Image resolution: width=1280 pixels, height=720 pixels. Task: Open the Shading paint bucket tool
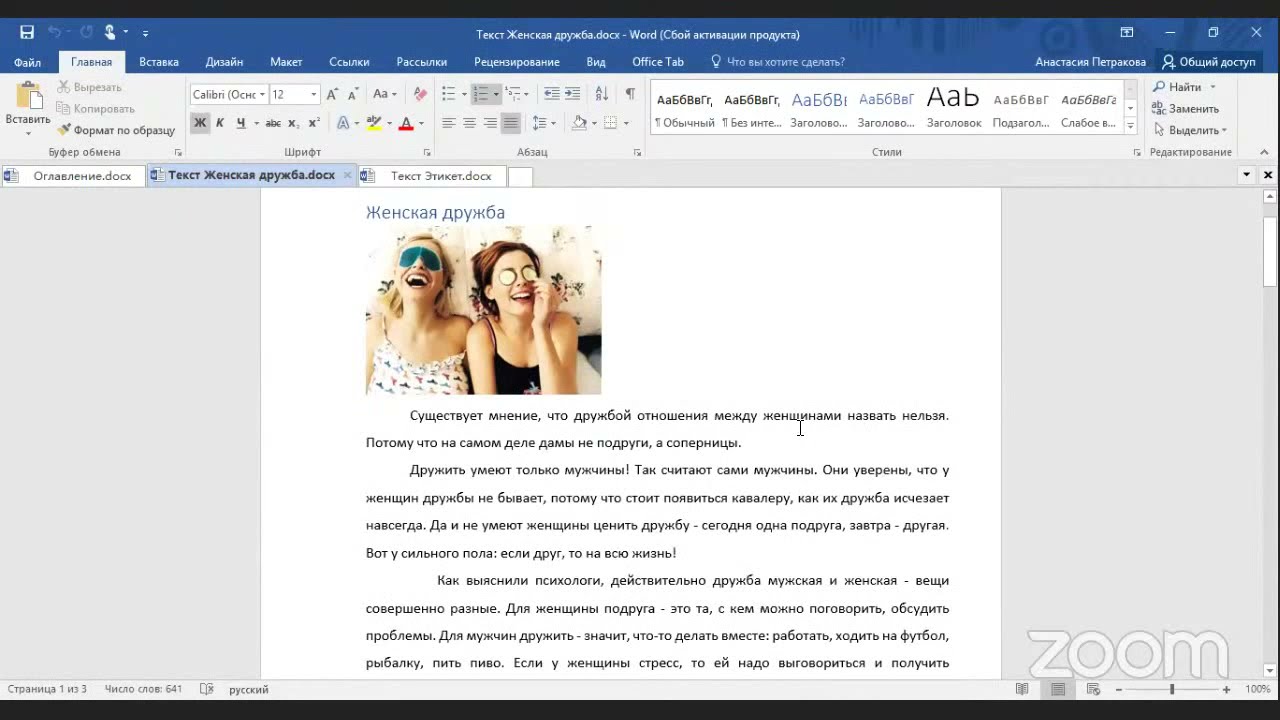click(579, 123)
